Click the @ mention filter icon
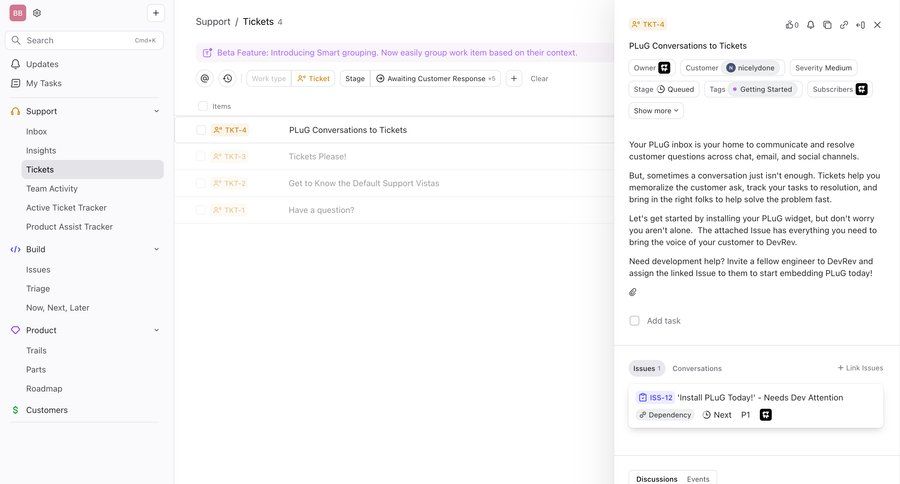The image size is (900, 484). click(x=205, y=78)
